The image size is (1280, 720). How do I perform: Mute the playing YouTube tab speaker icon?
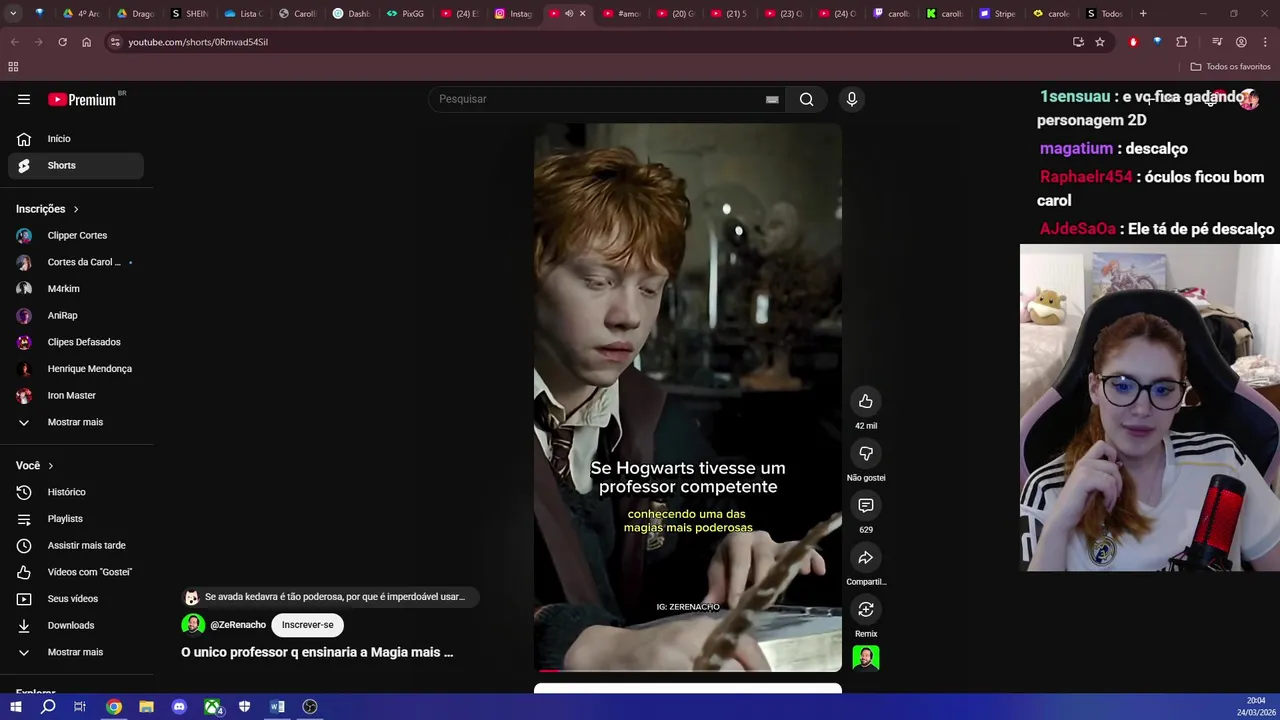click(x=568, y=14)
